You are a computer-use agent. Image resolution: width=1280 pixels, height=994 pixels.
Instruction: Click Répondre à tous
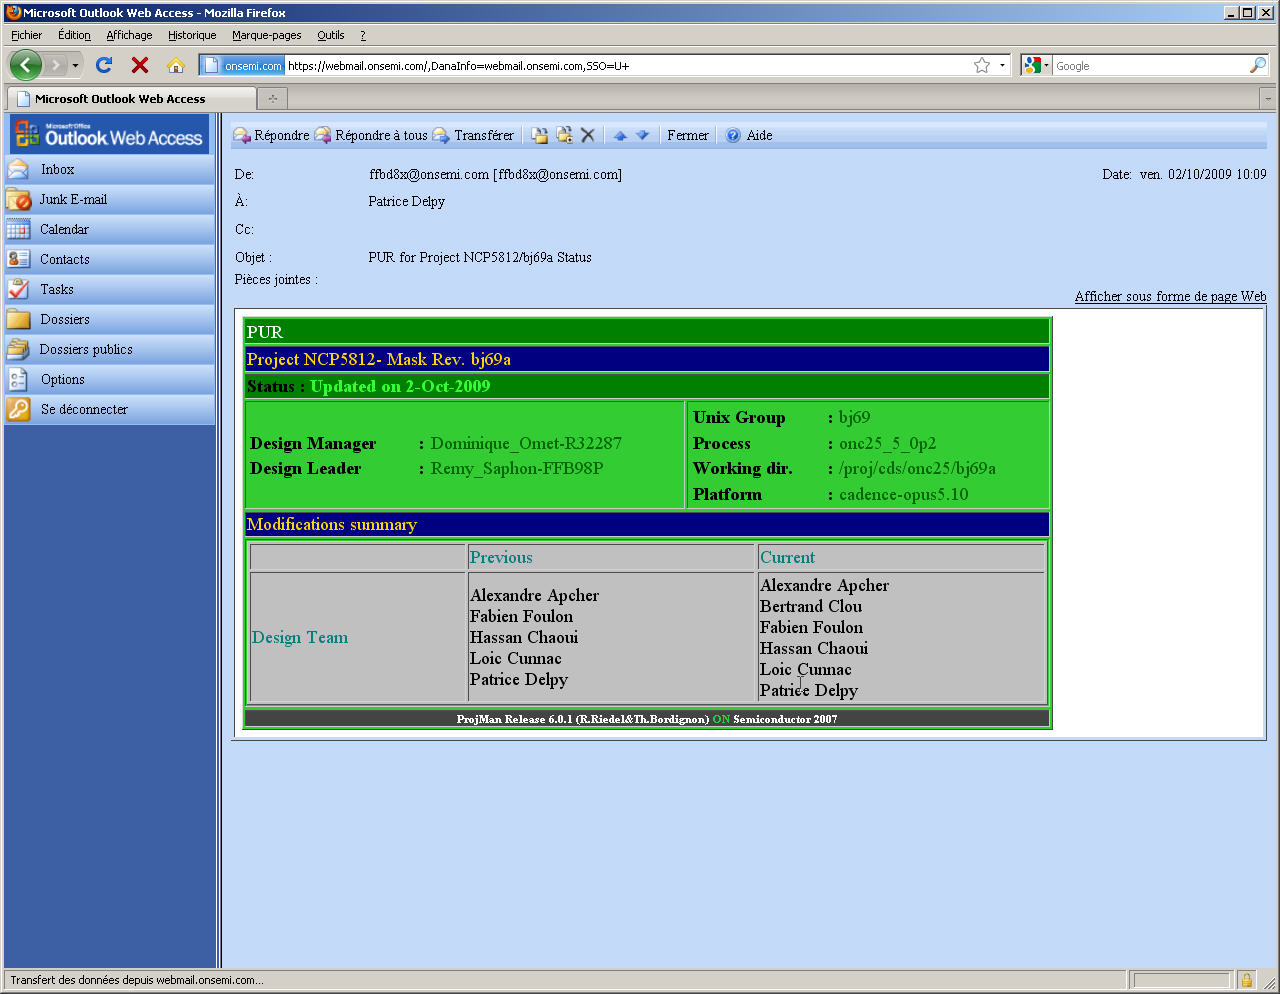[x=372, y=136]
